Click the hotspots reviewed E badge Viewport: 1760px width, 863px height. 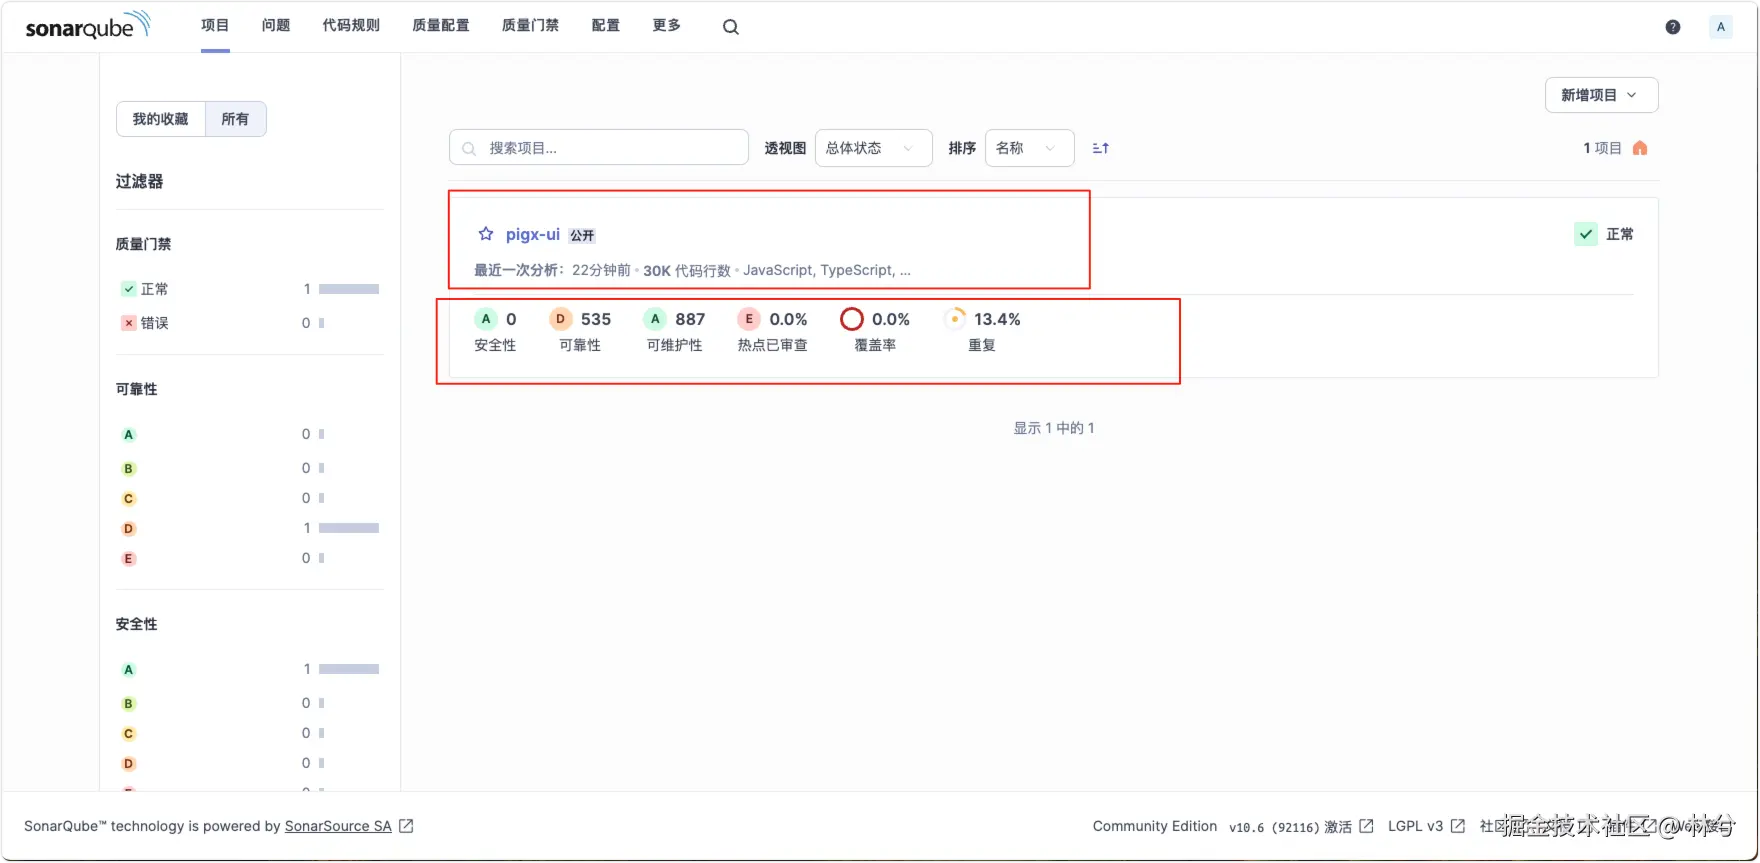pos(749,319)
